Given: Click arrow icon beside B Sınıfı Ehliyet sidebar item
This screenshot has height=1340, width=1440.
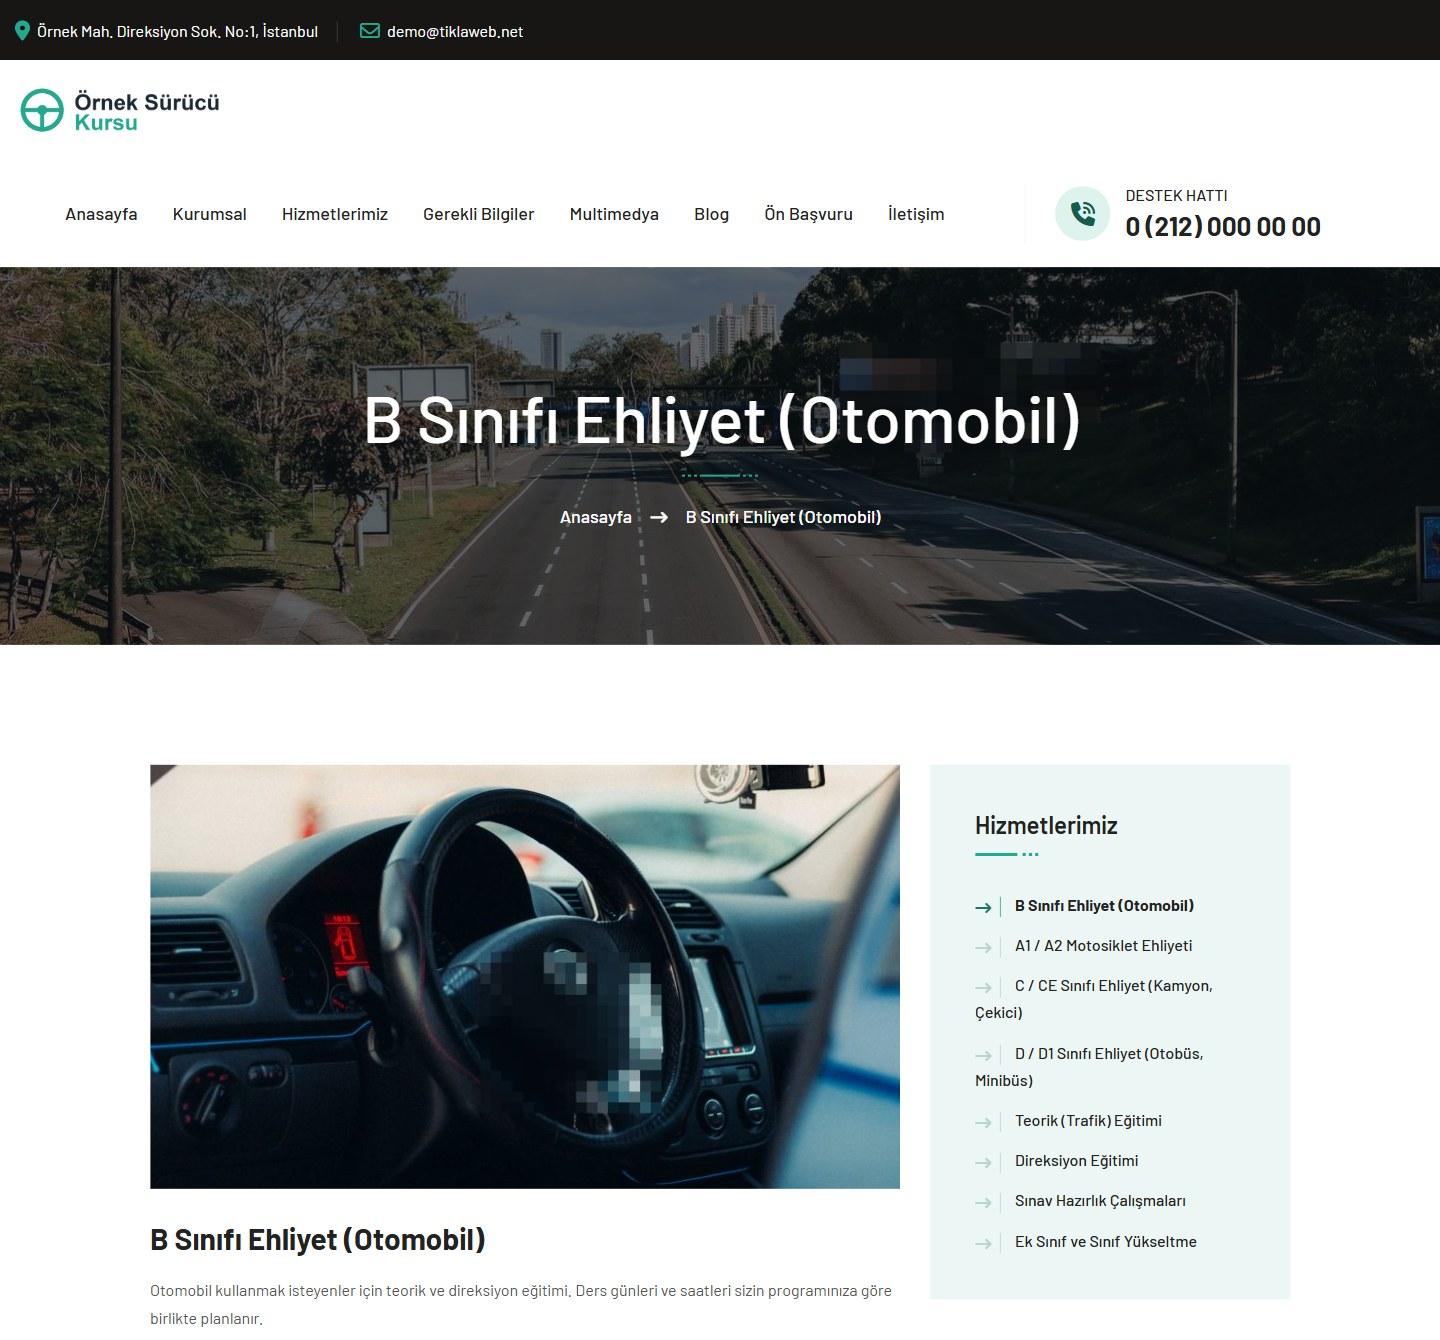Looking at the screenshot, I should (983, 907).
